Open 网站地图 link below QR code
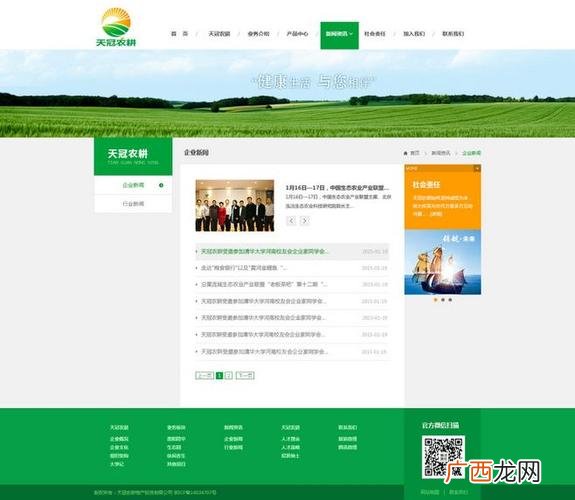This screenshot has width=575, height=500. 429,492
